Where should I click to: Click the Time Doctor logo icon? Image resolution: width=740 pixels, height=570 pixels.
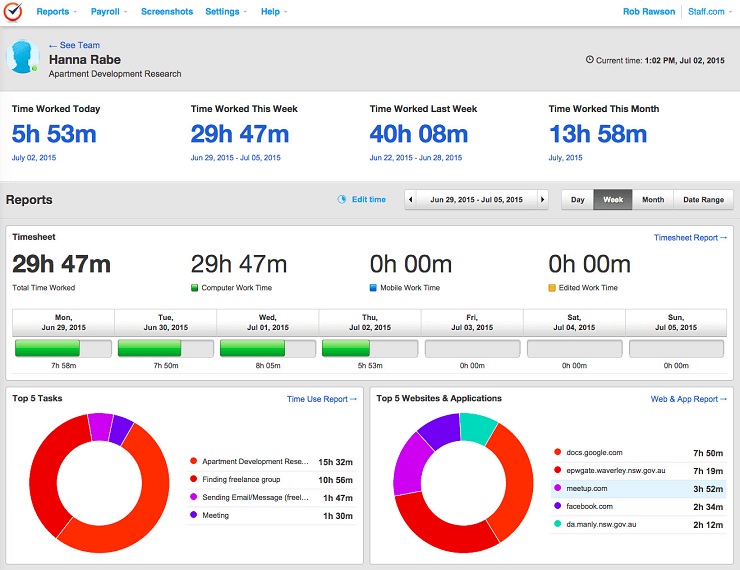(x=13, y=11)
